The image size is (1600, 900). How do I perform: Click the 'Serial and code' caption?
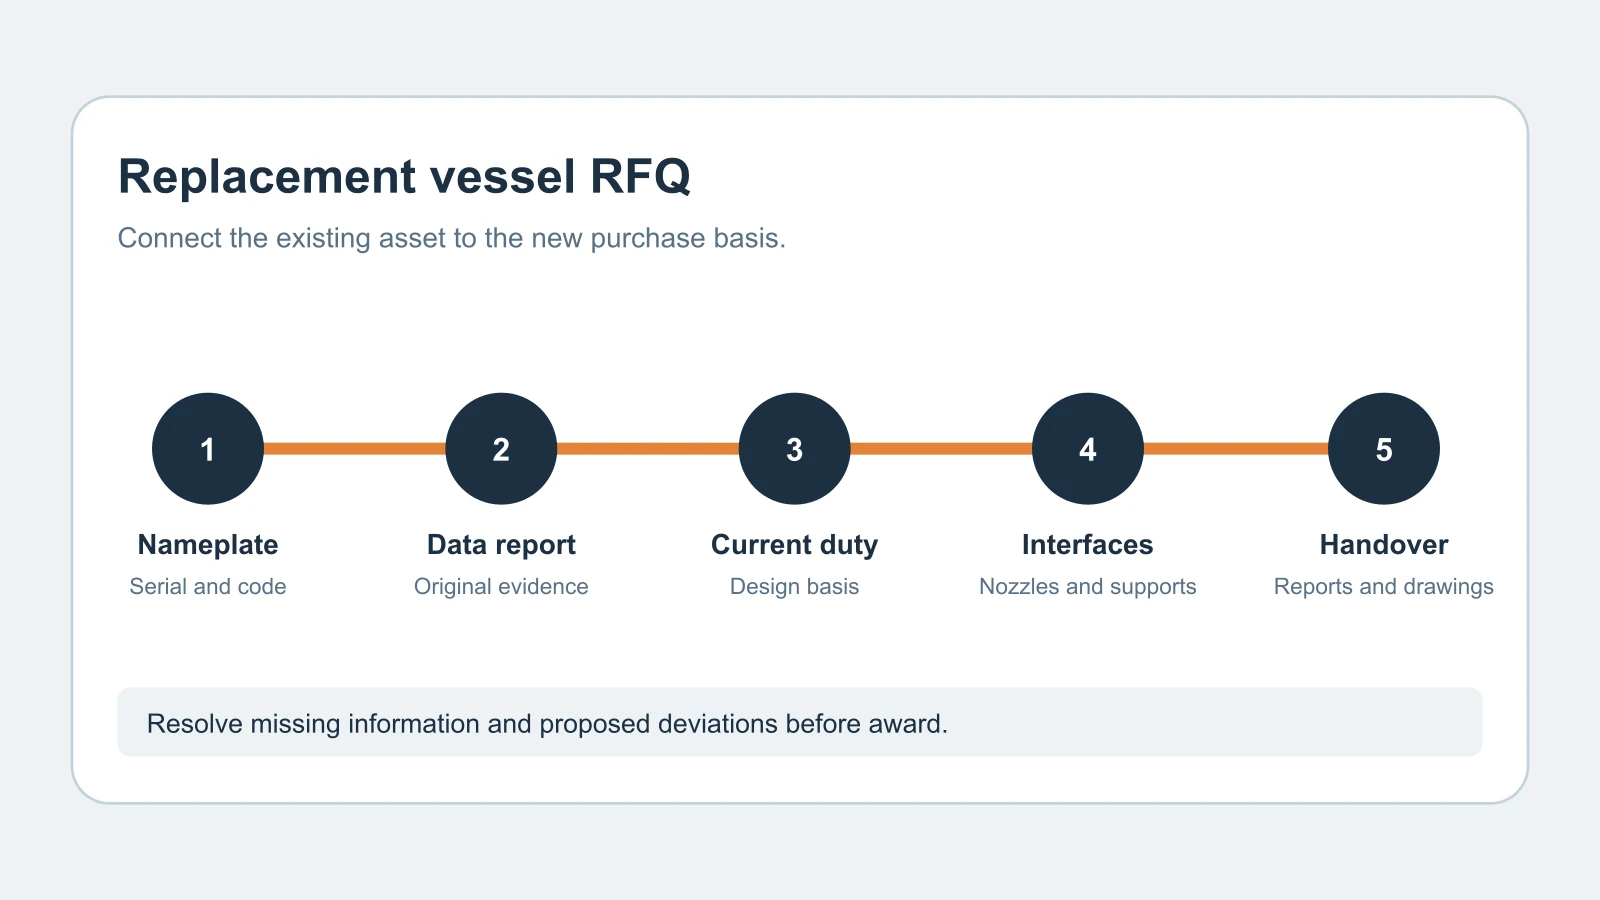(208, 587)
